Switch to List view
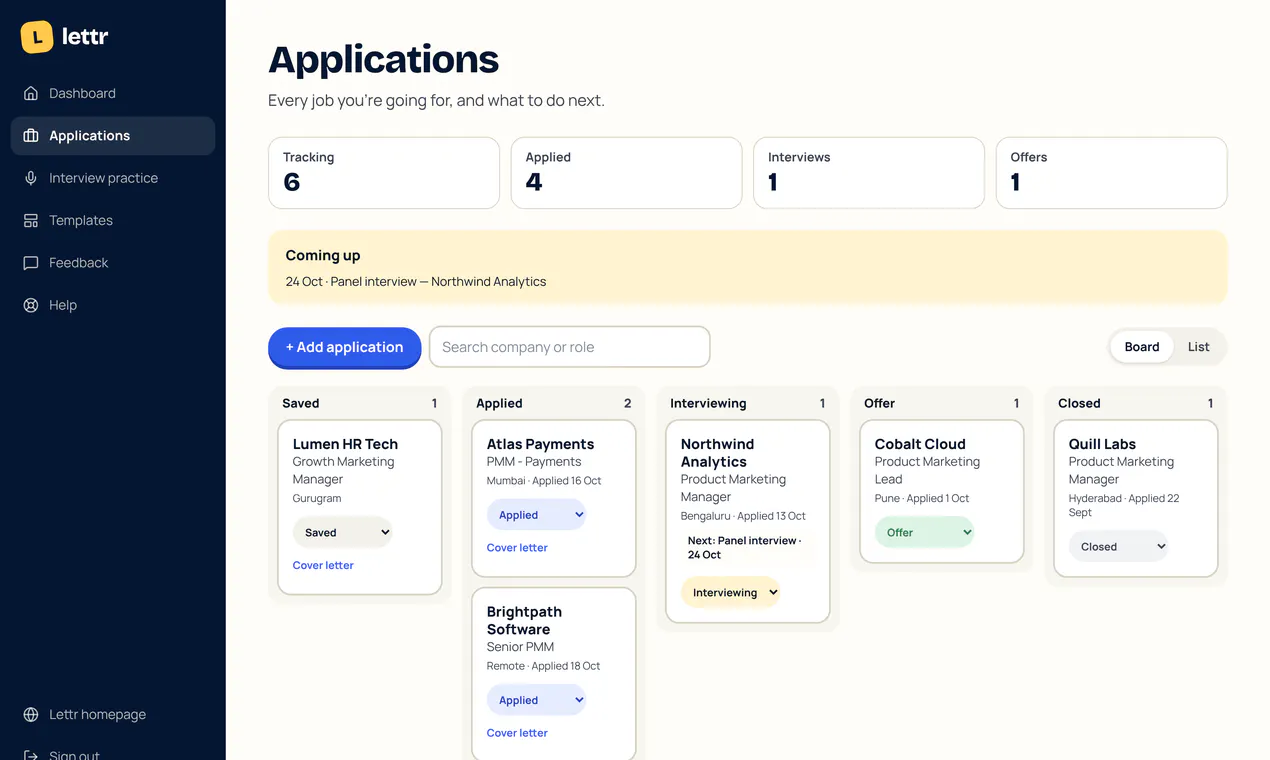Image resolution: width=1270 pixels, height=760 pixels. [x=1199, y=347]
